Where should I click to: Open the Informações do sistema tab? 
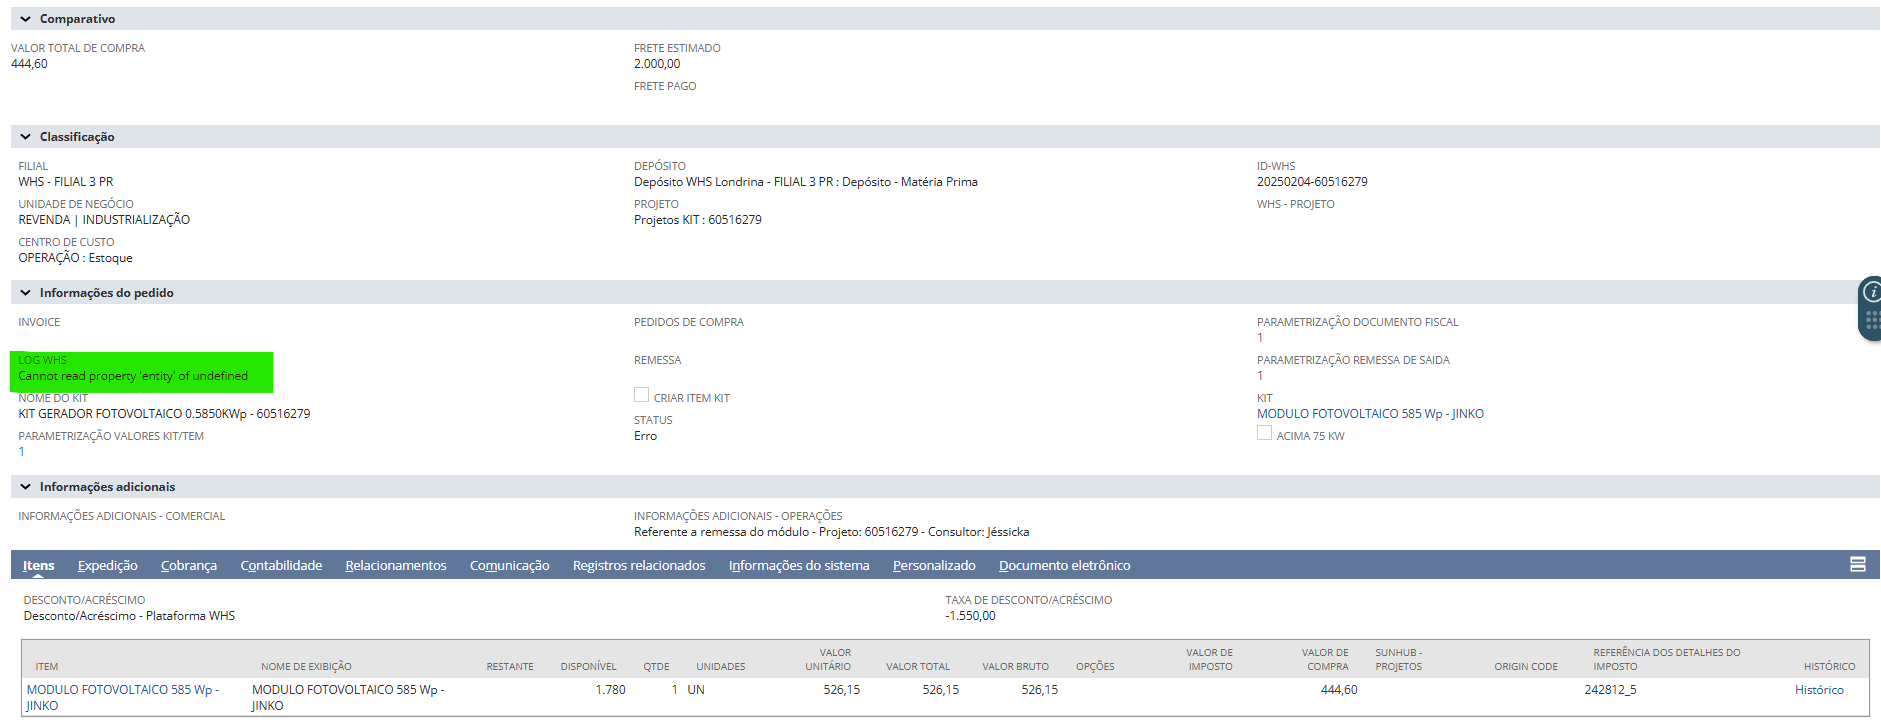[x=798, y=566]
